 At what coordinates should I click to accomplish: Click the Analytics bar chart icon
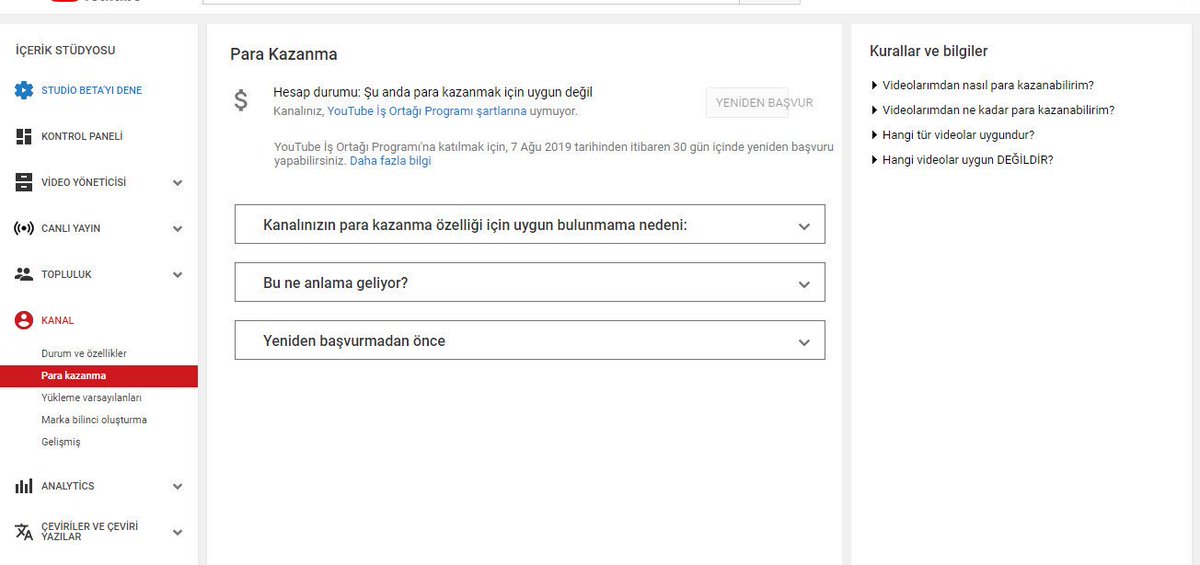[24, 486]
